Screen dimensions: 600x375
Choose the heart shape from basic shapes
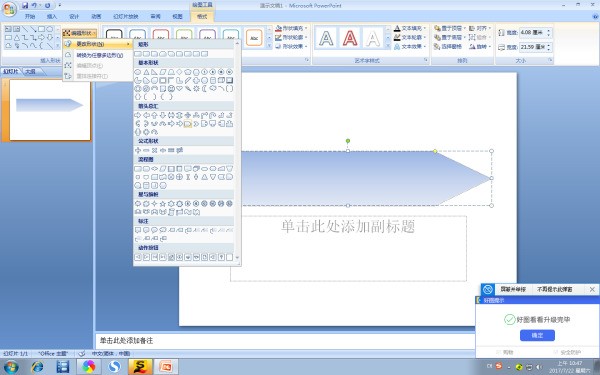click(x=179, y=89)
